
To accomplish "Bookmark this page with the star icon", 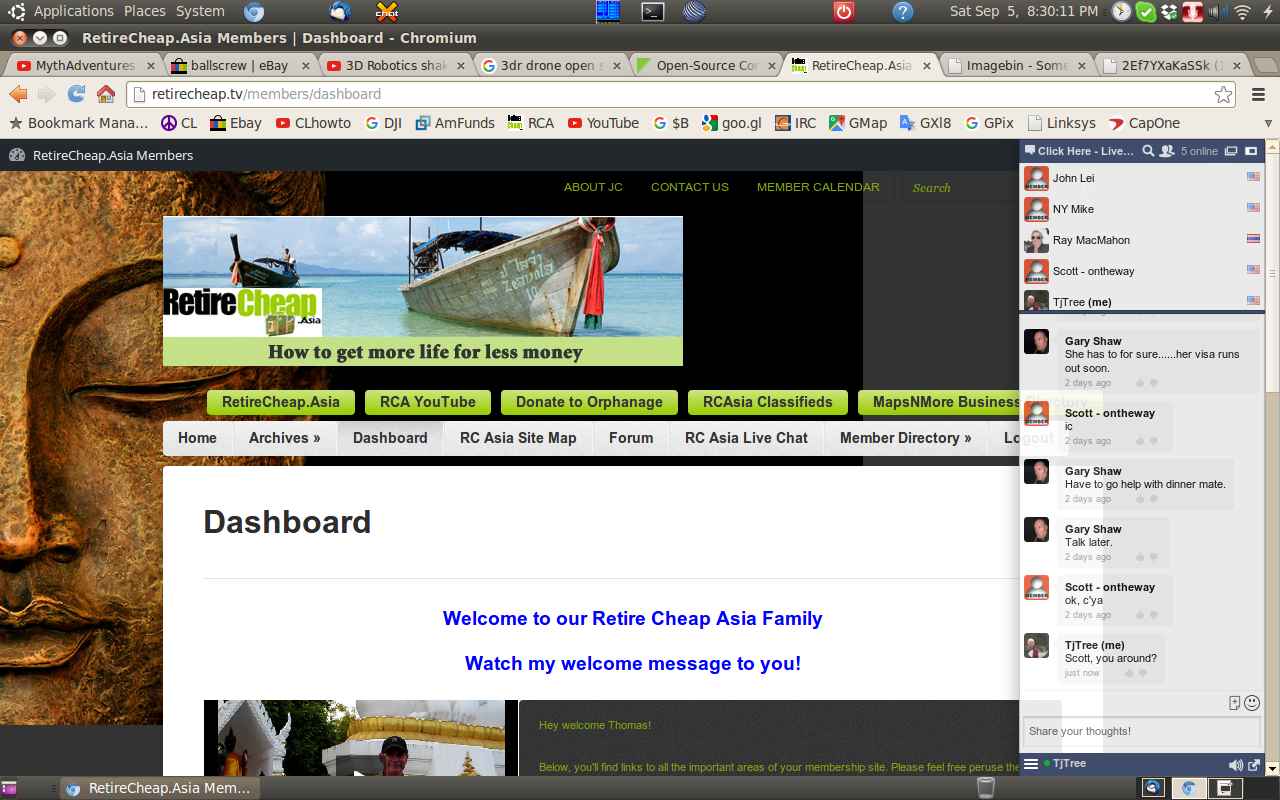I will point(1224,94).
